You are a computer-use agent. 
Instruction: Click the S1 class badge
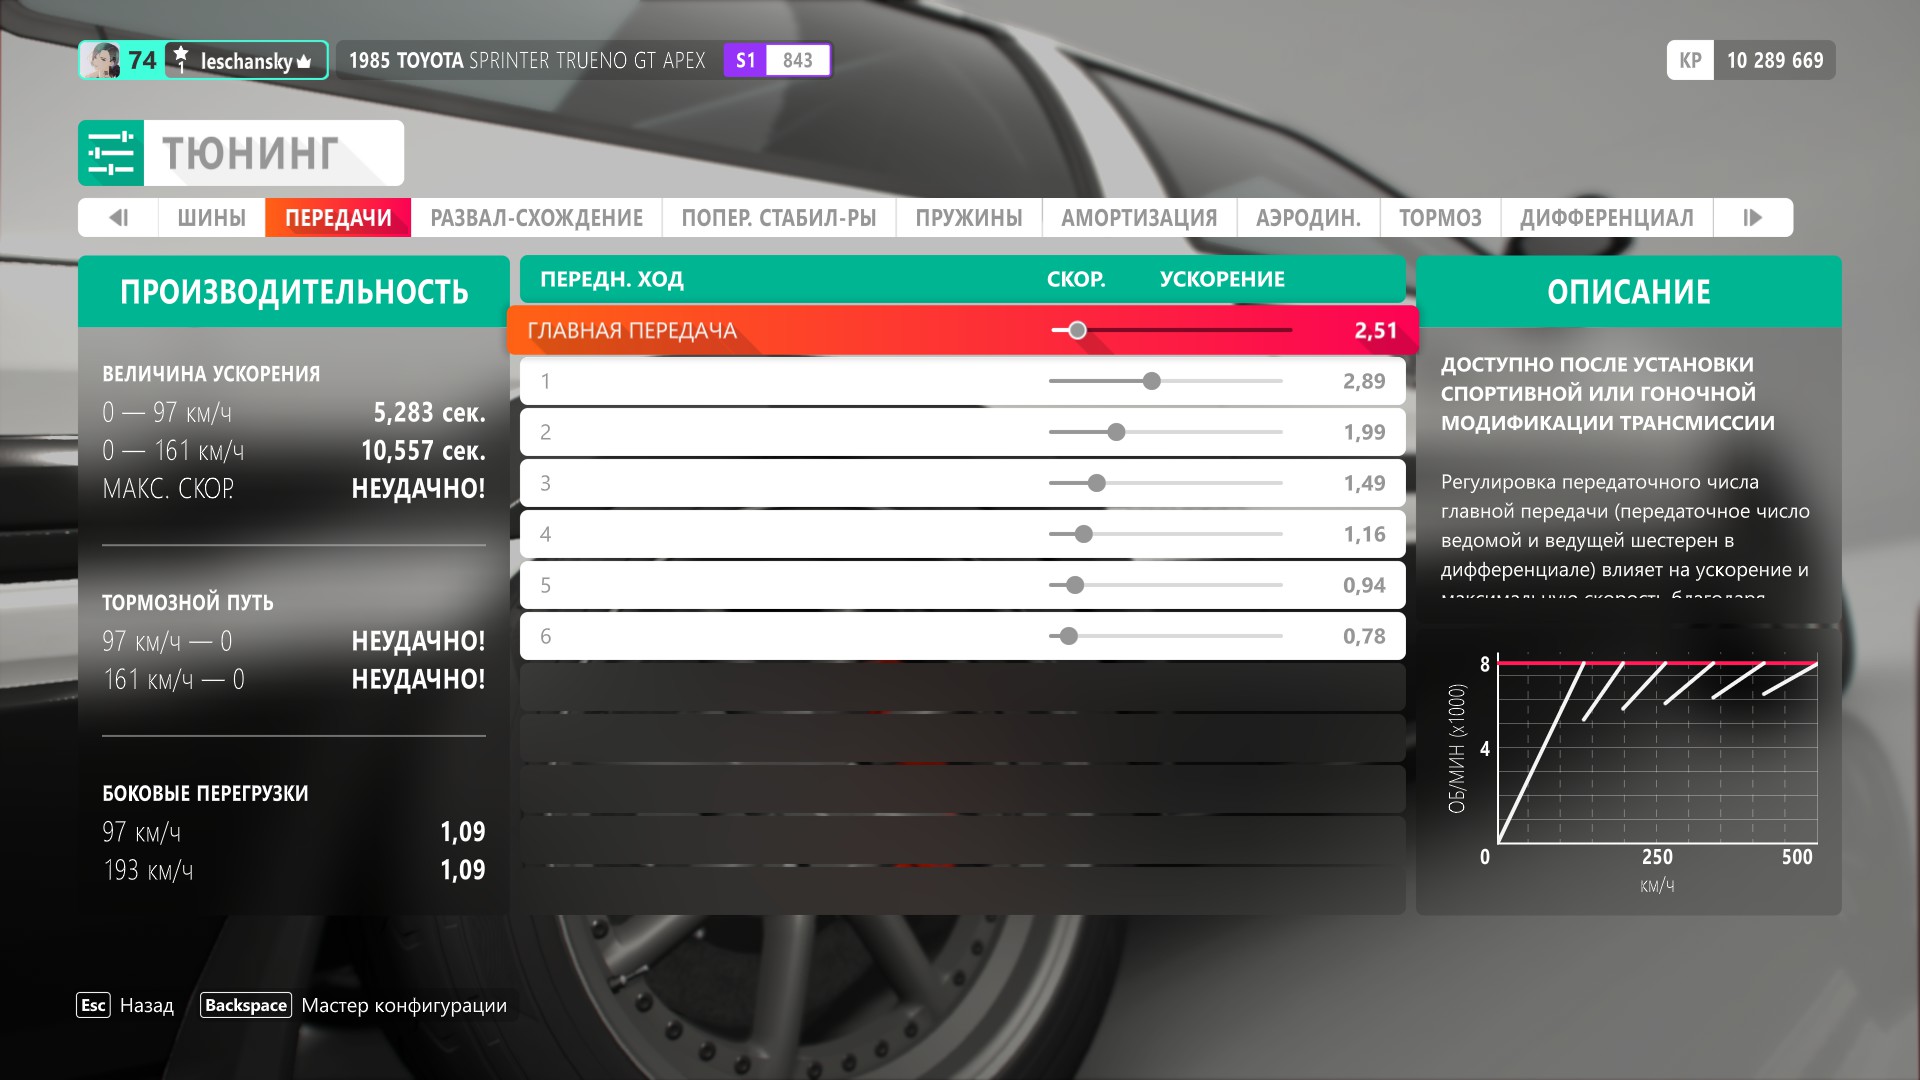coord(746,60)
